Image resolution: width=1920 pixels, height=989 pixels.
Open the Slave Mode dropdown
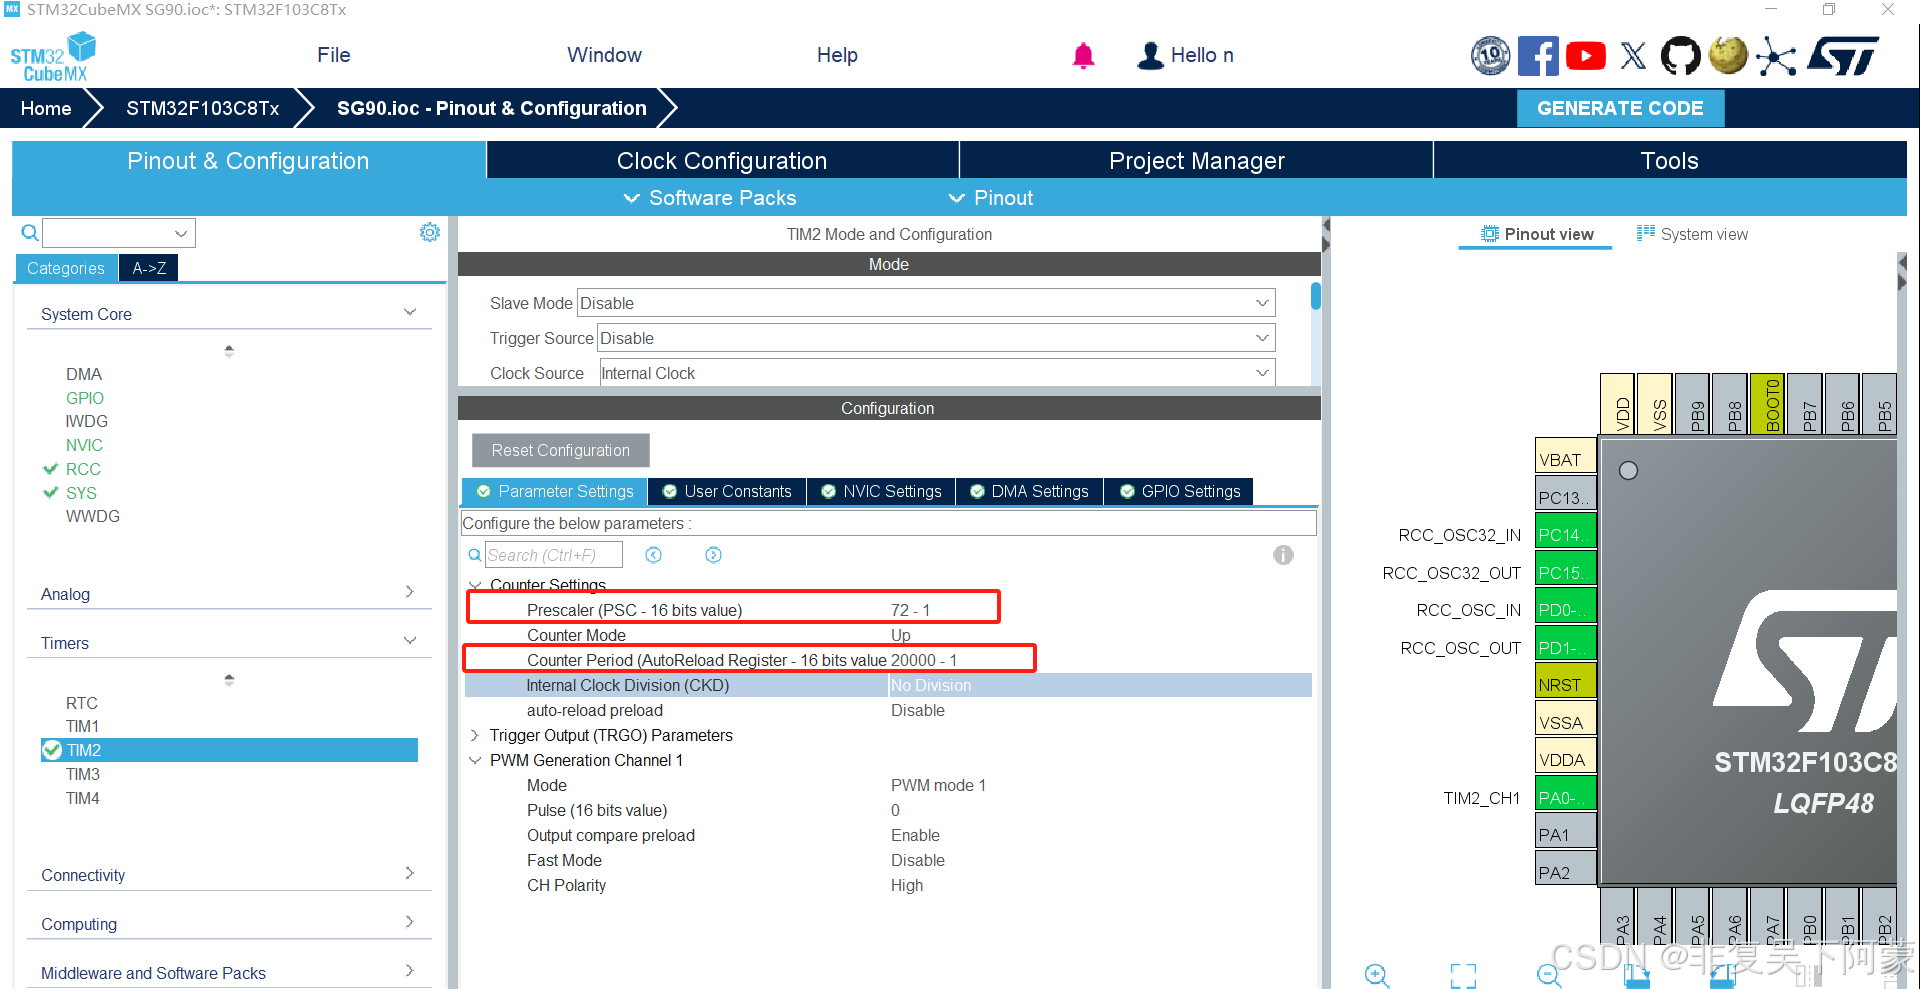(x=926, y=303)
